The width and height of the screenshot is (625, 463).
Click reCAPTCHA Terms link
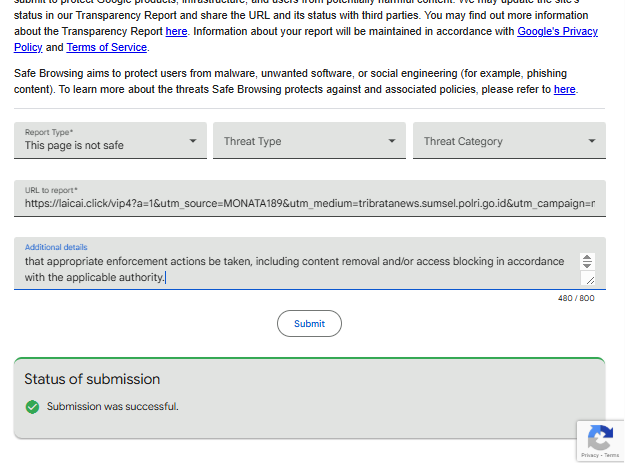611,455
